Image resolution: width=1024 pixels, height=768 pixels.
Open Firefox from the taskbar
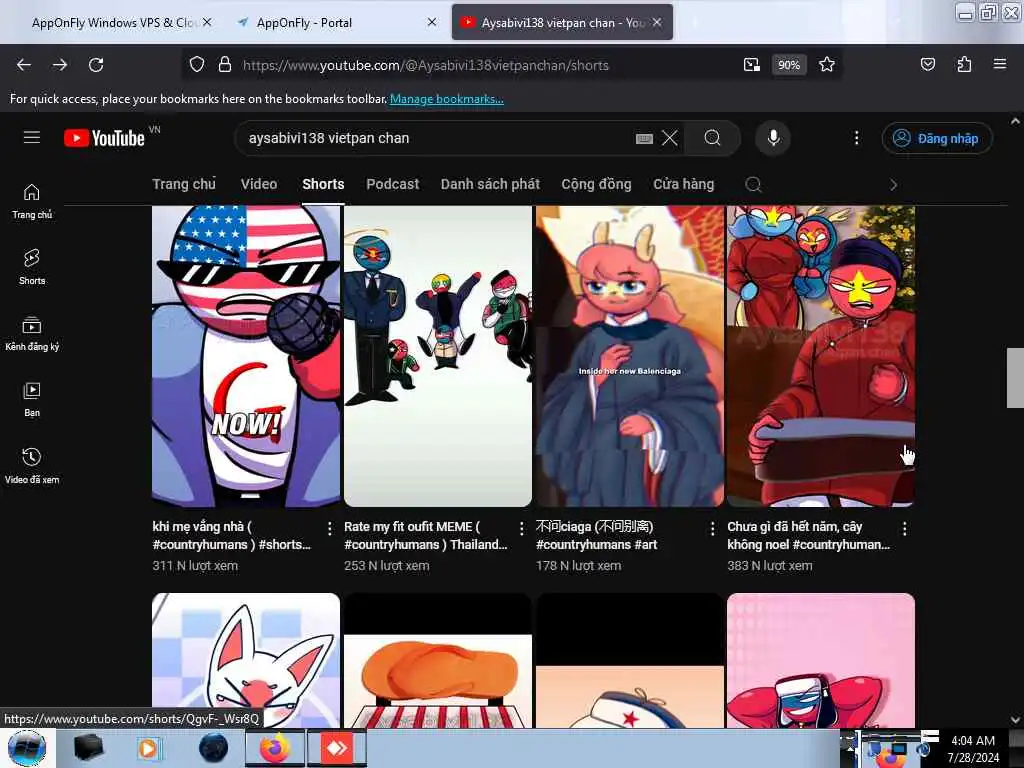click(x=274, y=748)
